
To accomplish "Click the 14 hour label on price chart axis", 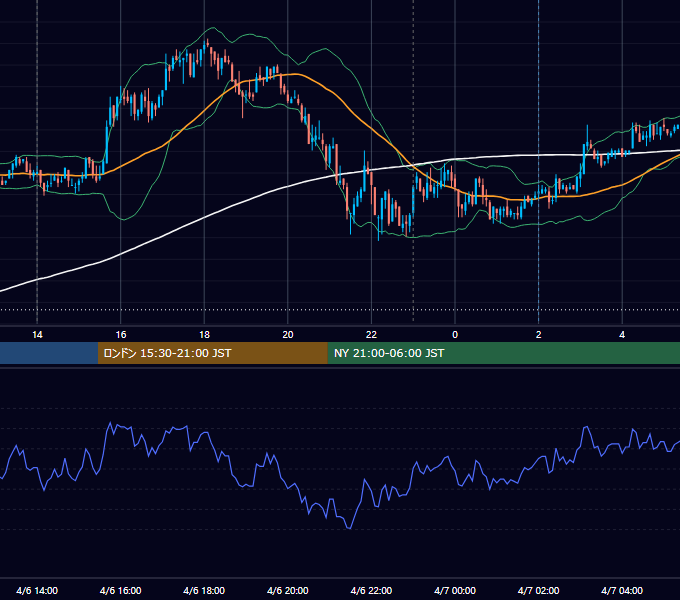I will [x=37, y=335].
